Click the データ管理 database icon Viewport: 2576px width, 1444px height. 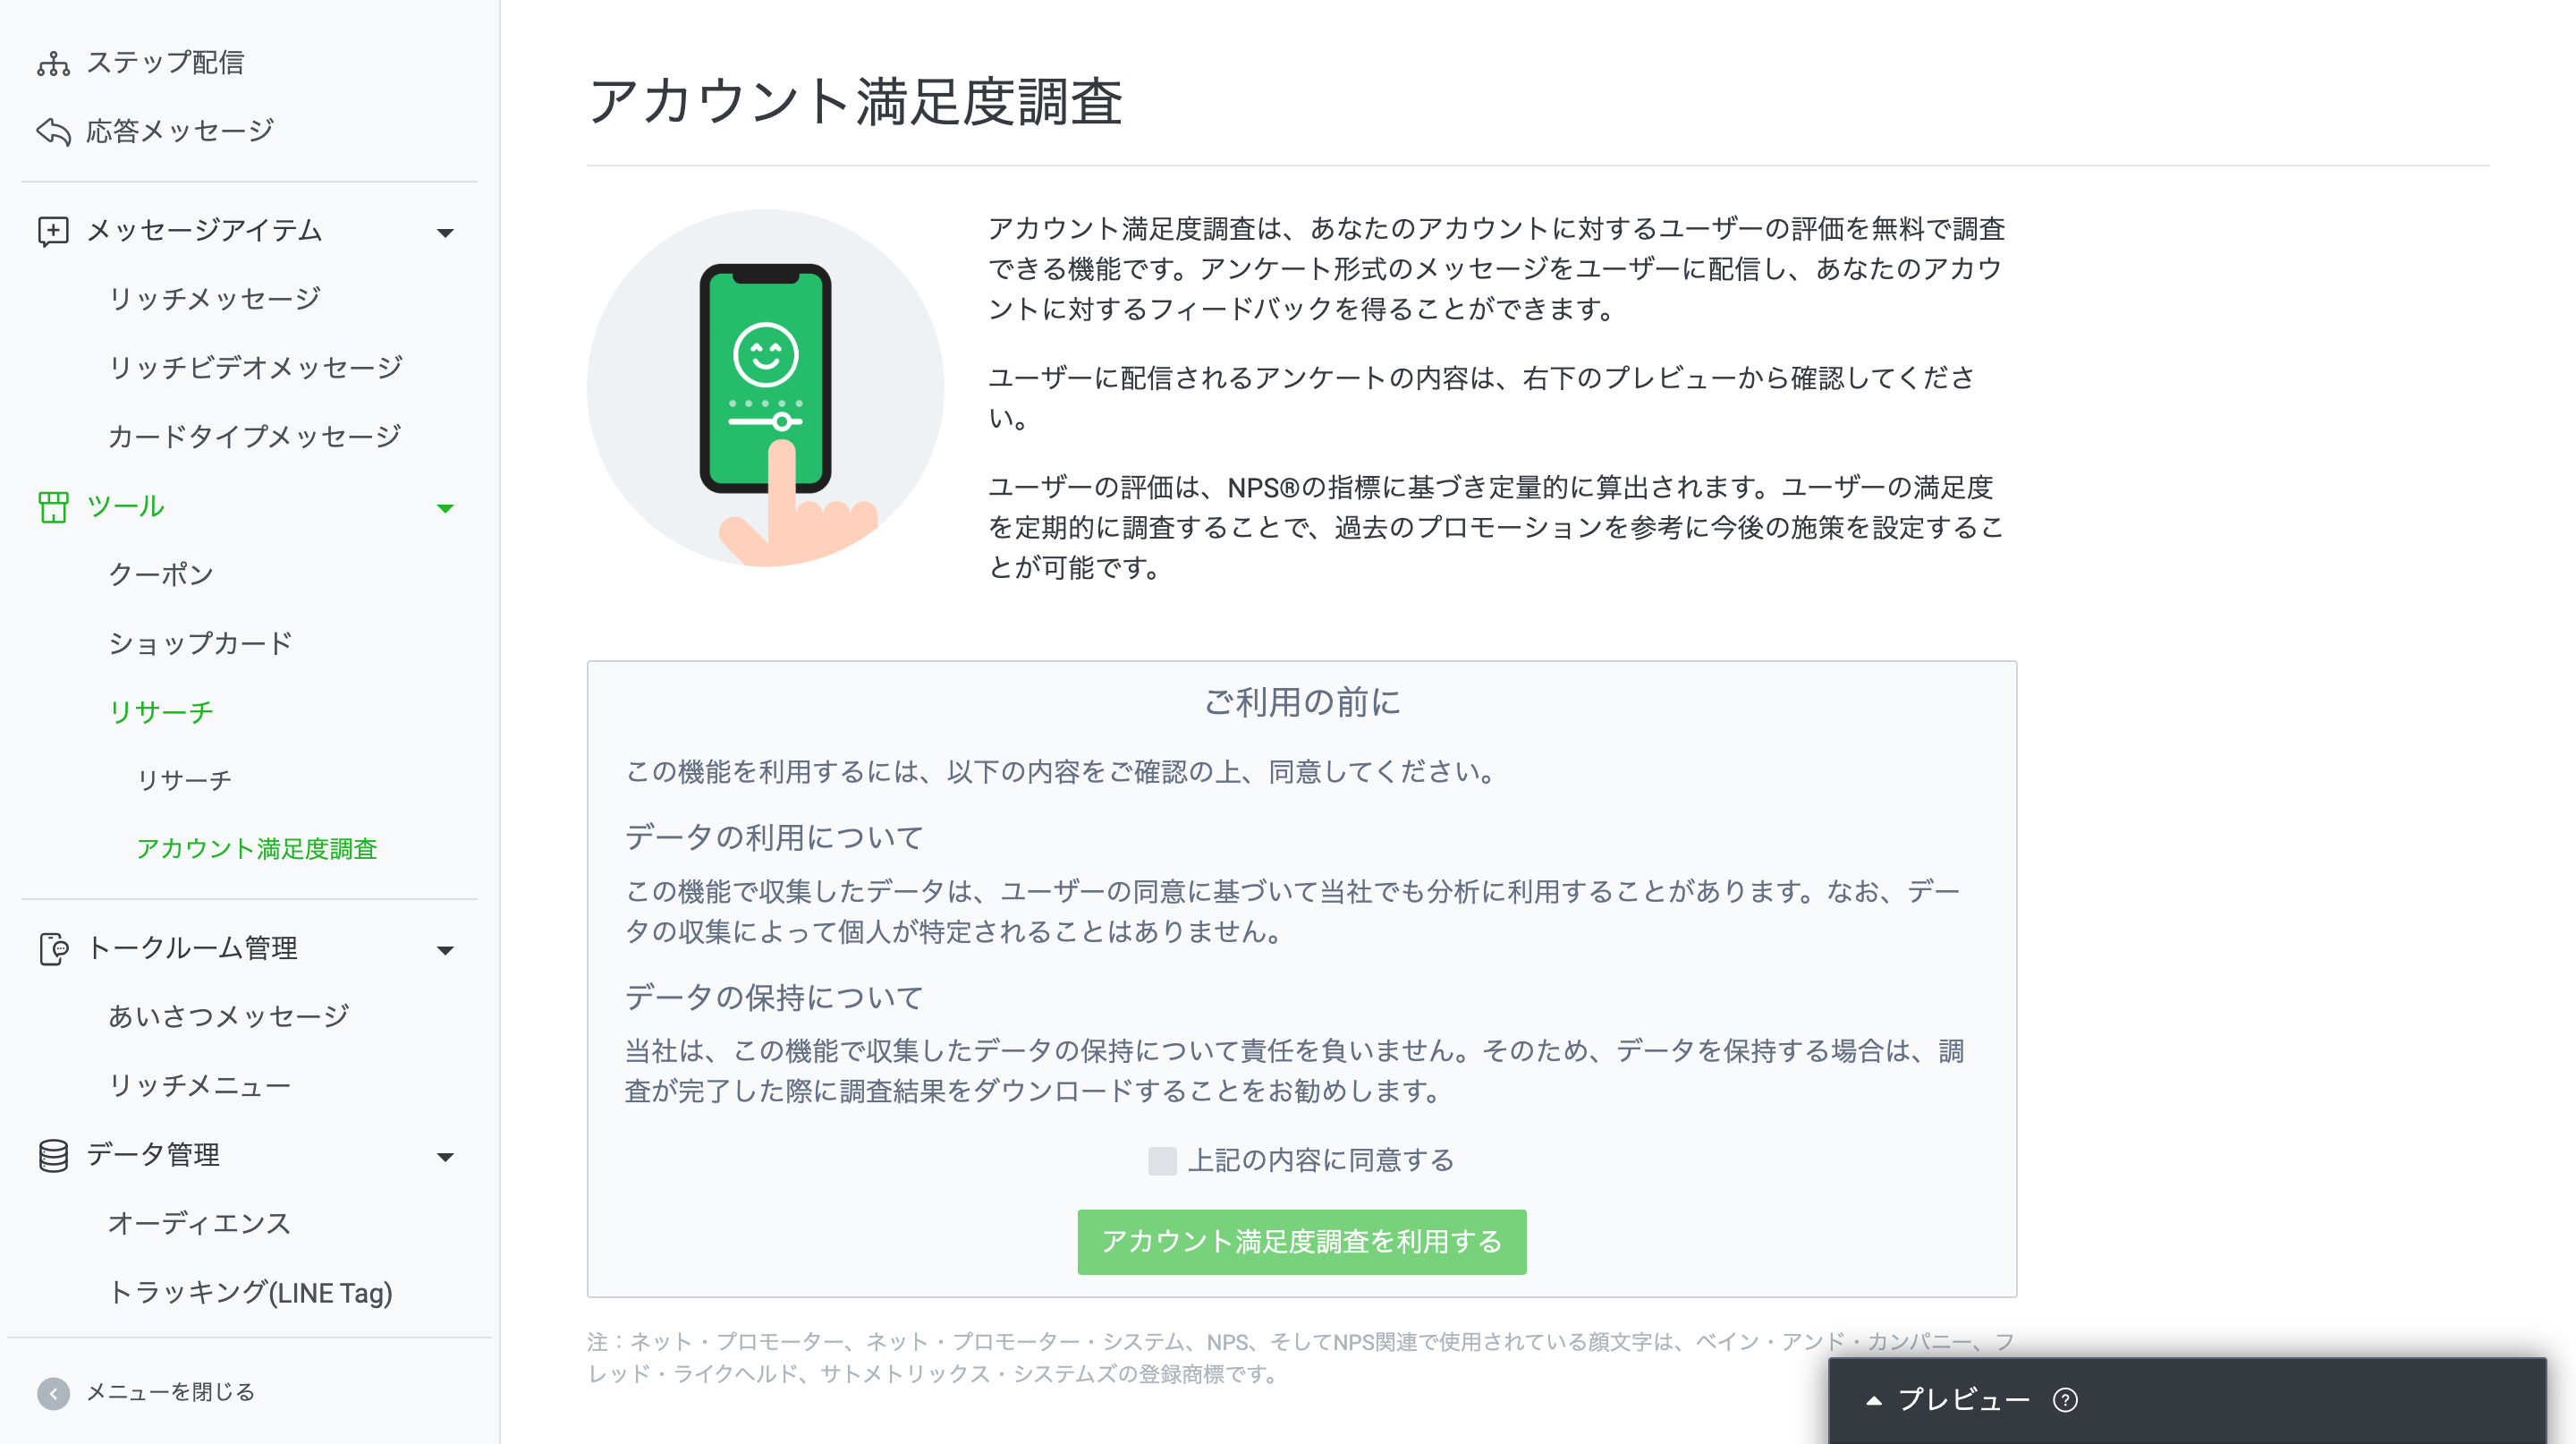coord(53,1155)
